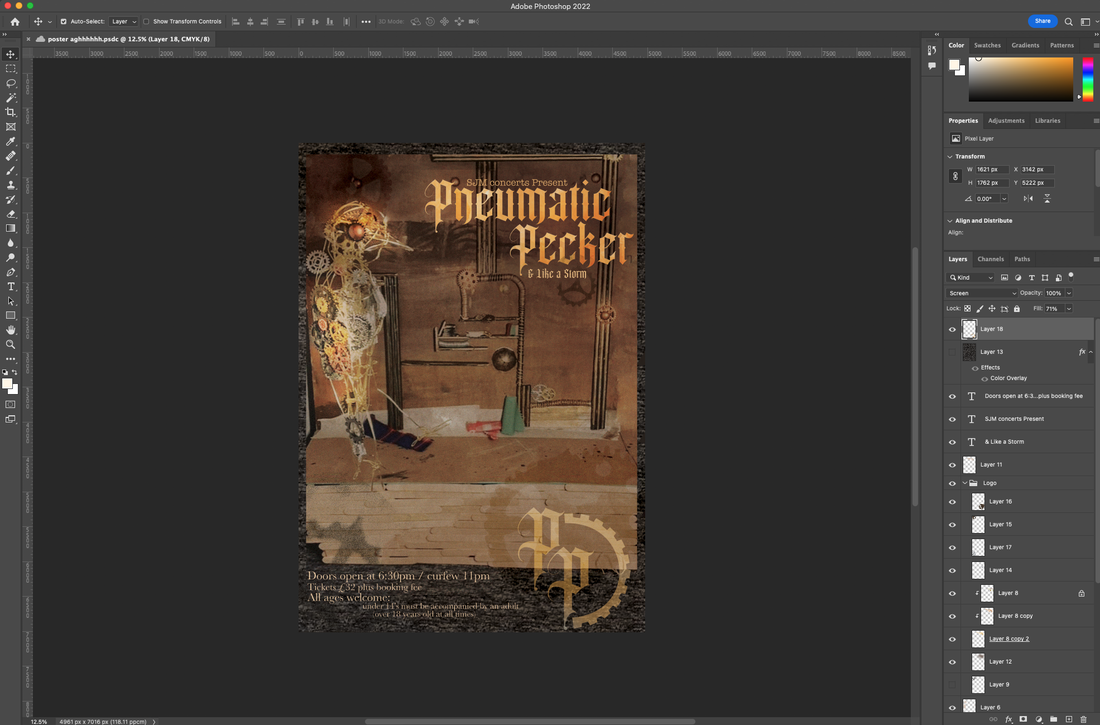Toggle the Auto-Select checkbox
The height and width of the screenshot is (725, 1100).
[63, 22]
